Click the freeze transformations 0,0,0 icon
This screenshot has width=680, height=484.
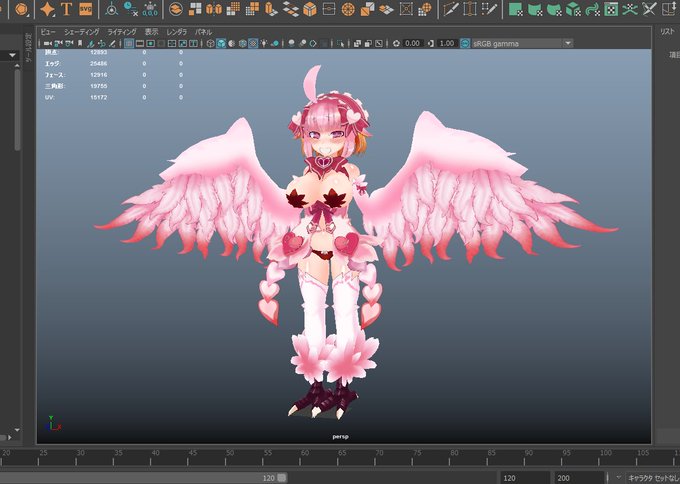pos(150,9)
